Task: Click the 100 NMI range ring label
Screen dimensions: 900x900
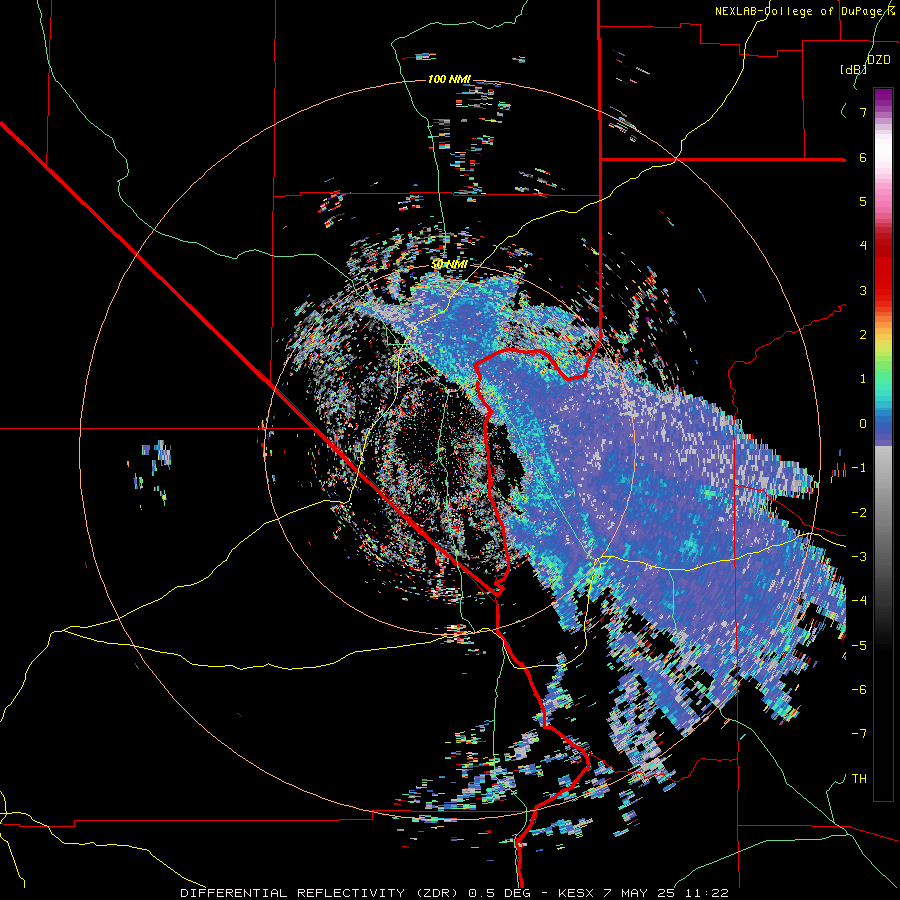Action: point(449,79)
